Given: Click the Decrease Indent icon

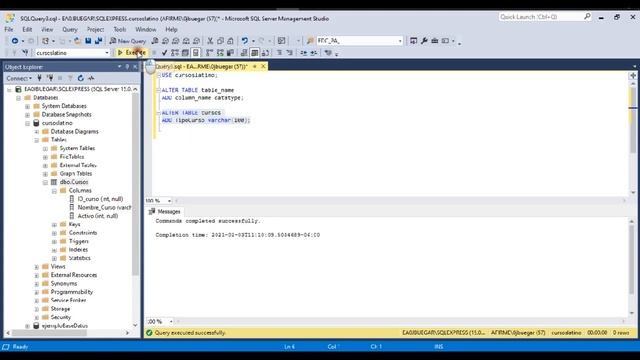Looking at the screenshot, I should point(303,53).
